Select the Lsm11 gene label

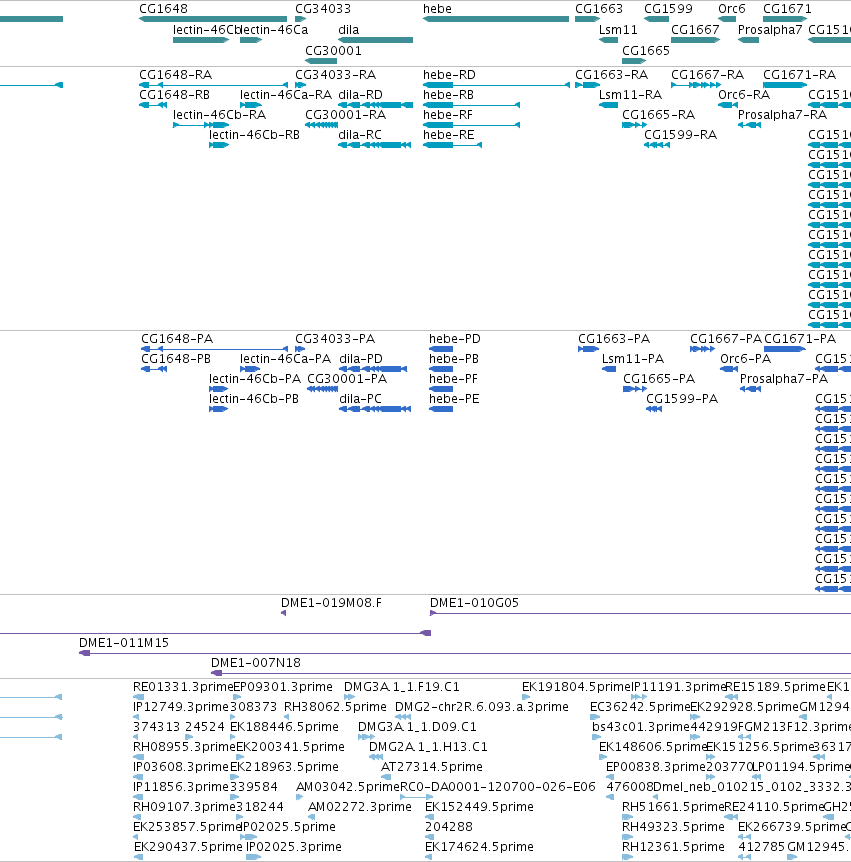pos(618,30)
